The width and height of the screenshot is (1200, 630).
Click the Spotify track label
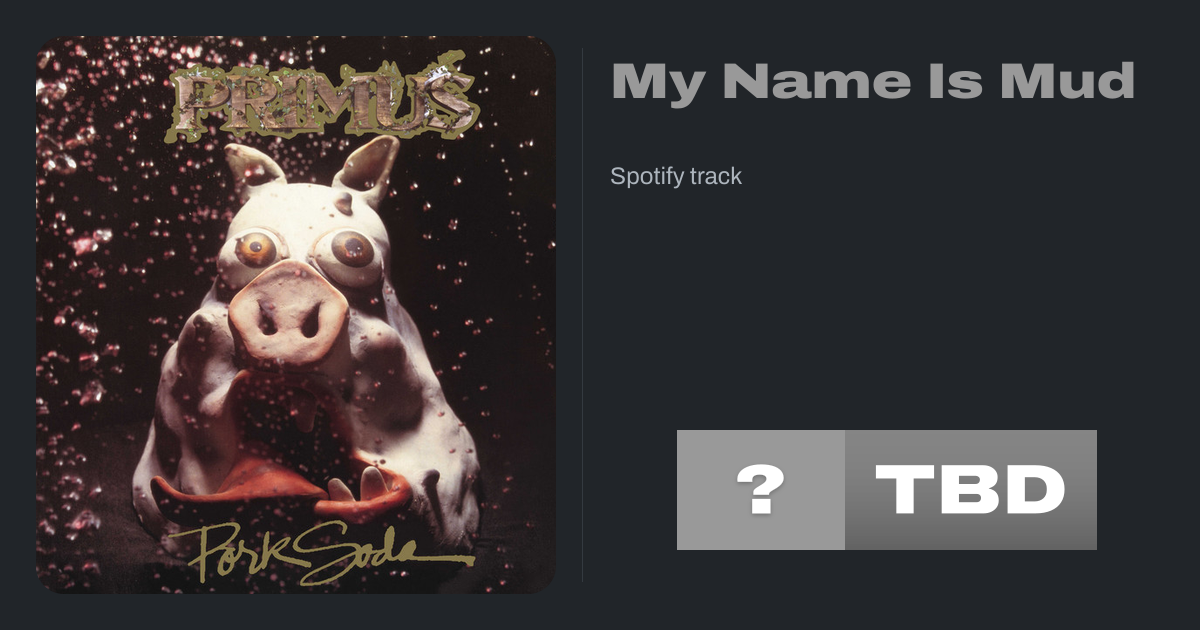pos(676,177)
